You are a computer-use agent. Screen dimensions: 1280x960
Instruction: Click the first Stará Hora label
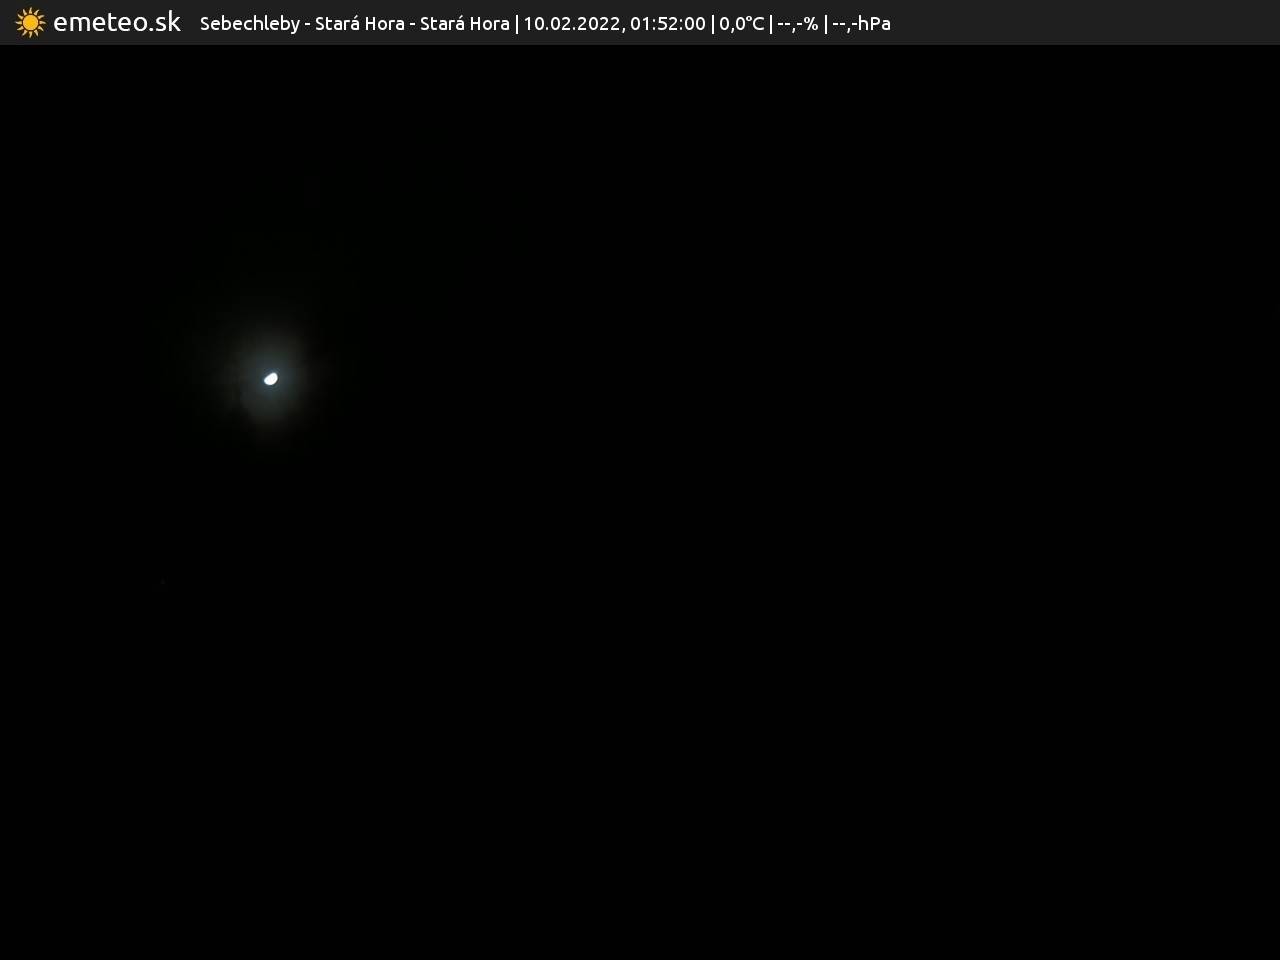click(x=359, y=23)
